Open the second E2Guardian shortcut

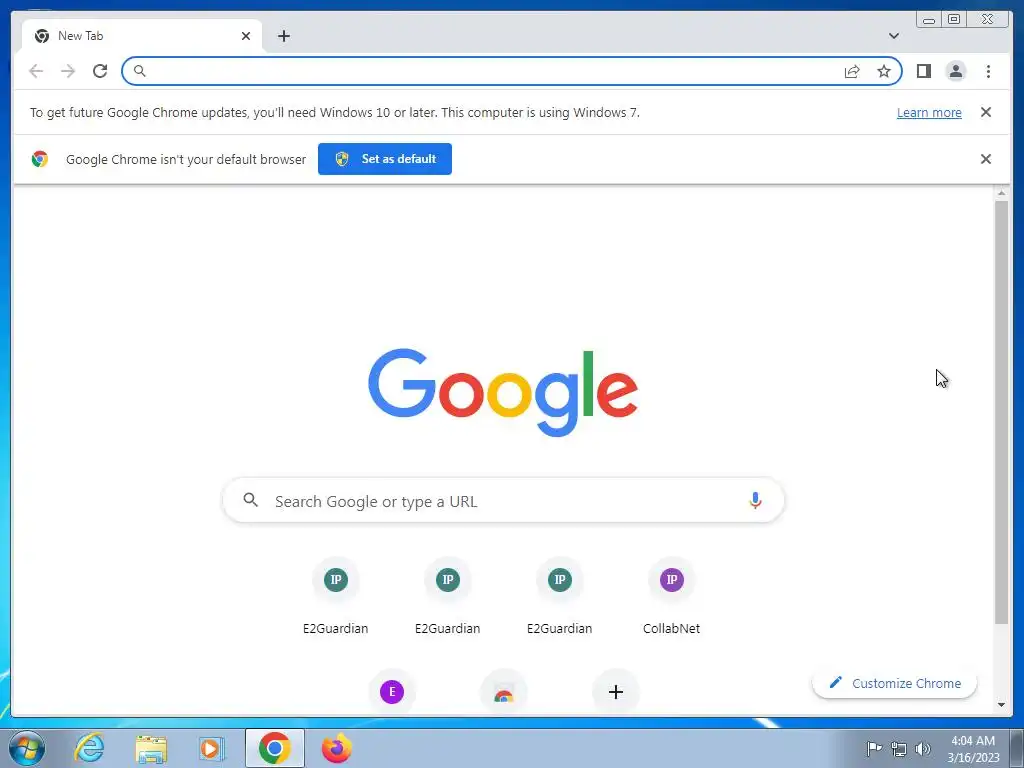[447, 596]
